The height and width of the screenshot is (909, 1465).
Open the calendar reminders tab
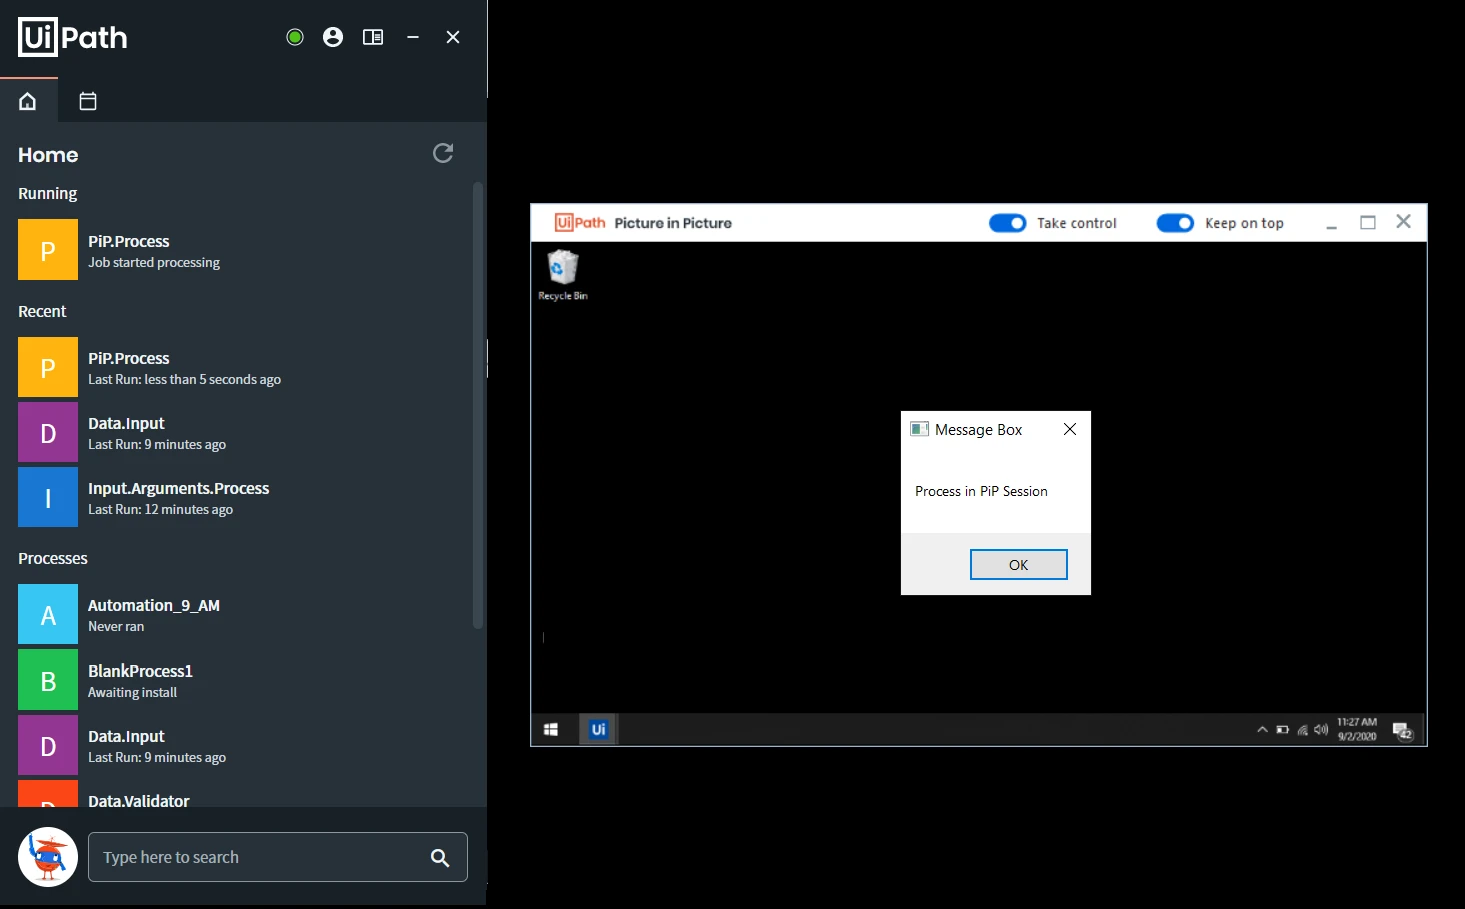point(88,101)
